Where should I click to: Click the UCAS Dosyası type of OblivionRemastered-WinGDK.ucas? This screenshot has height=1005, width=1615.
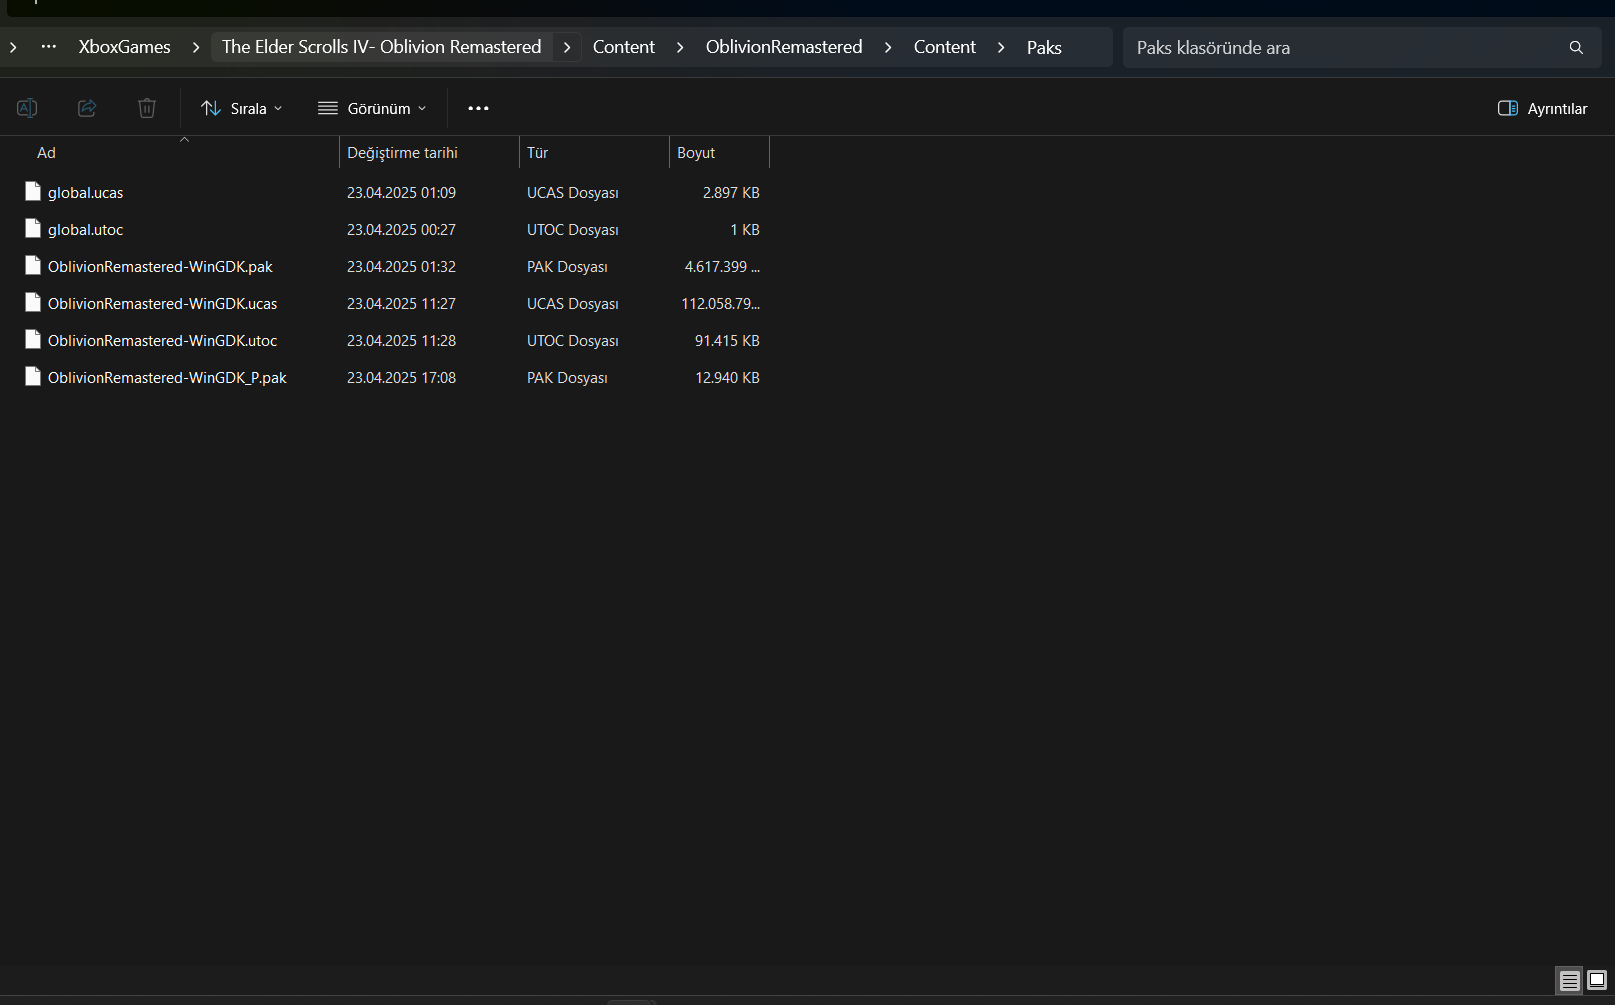[x=573, y=304]
